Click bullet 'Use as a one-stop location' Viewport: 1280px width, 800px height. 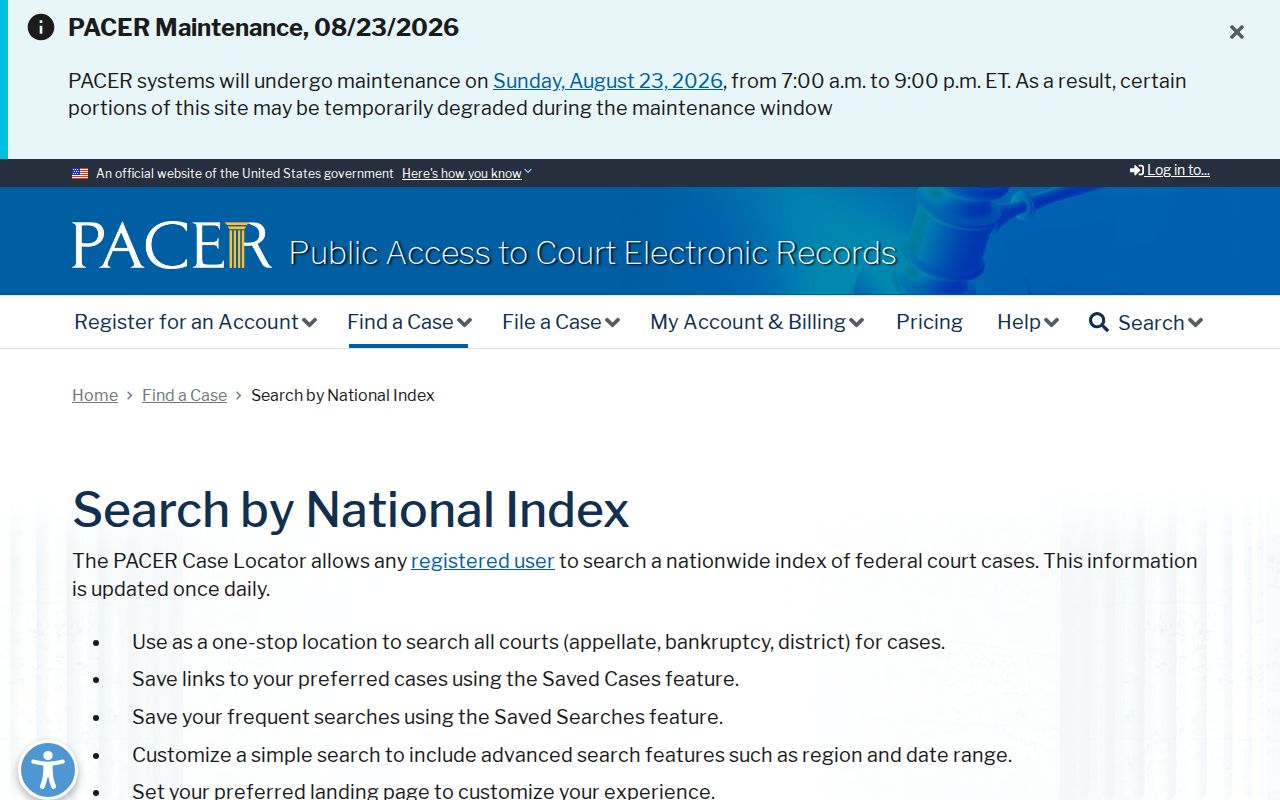pos(538,642)
